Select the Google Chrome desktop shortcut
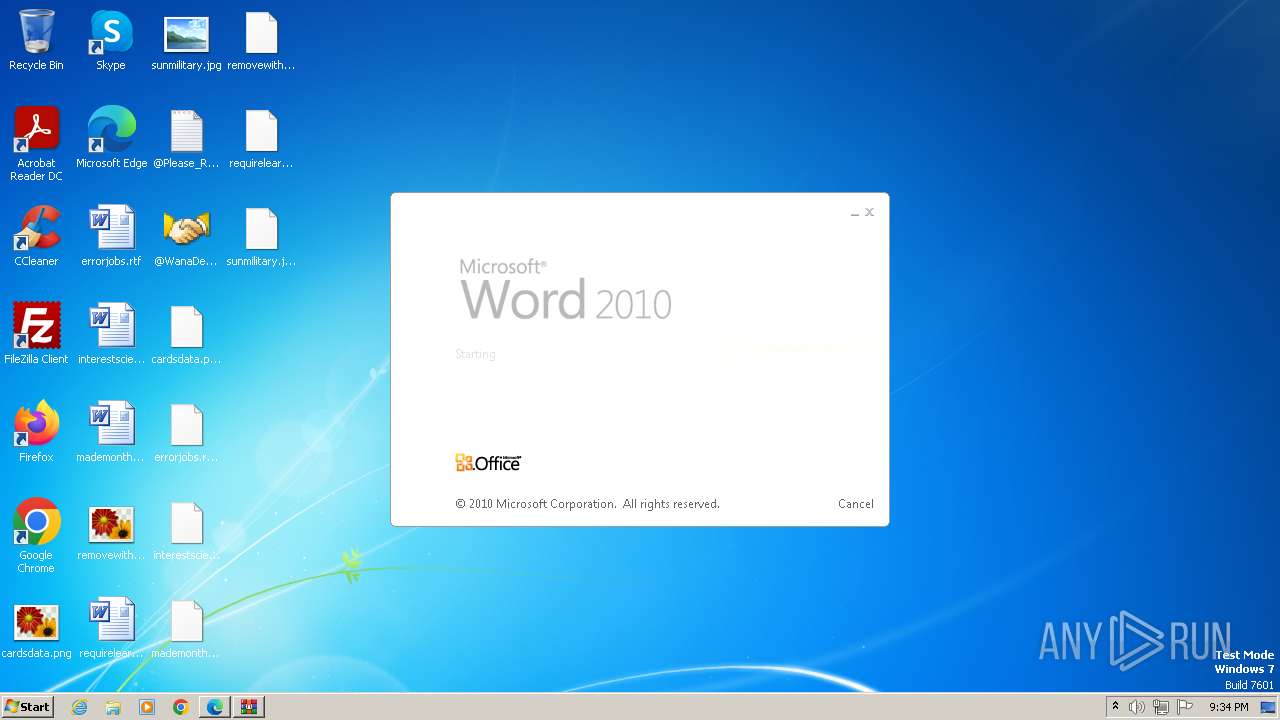Viewport: 1280px width, 720px height. click(x=36, y=537)
